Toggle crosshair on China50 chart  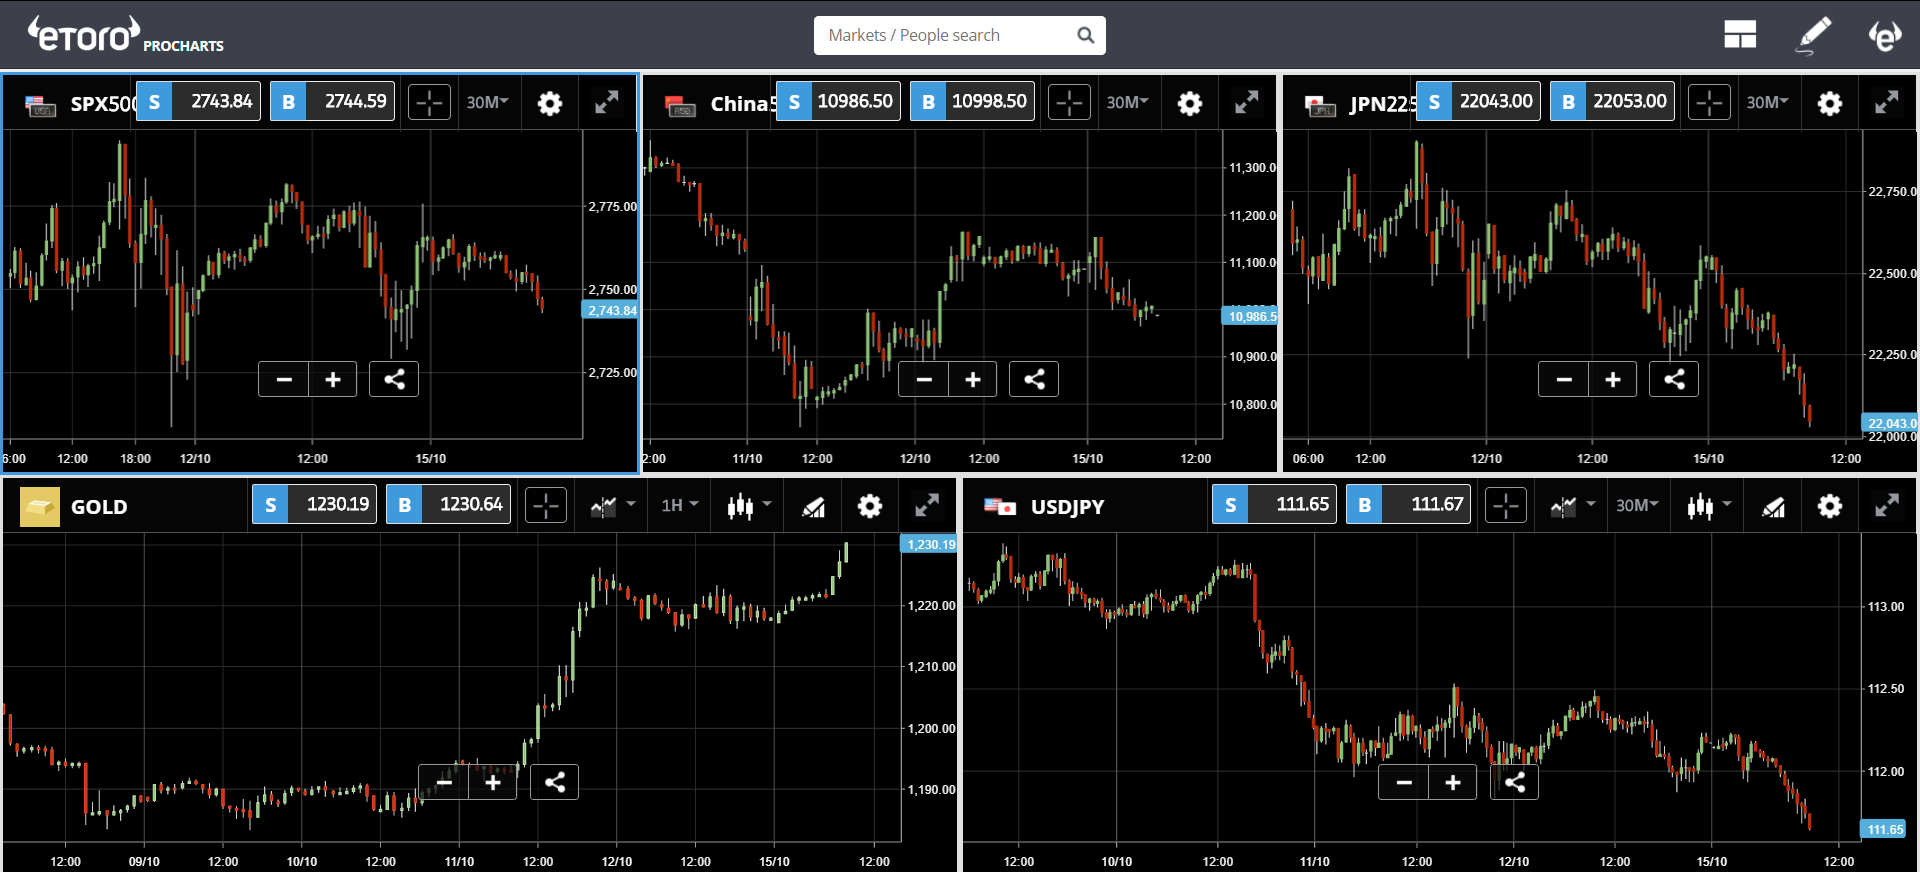click(x=1069, y=102)
